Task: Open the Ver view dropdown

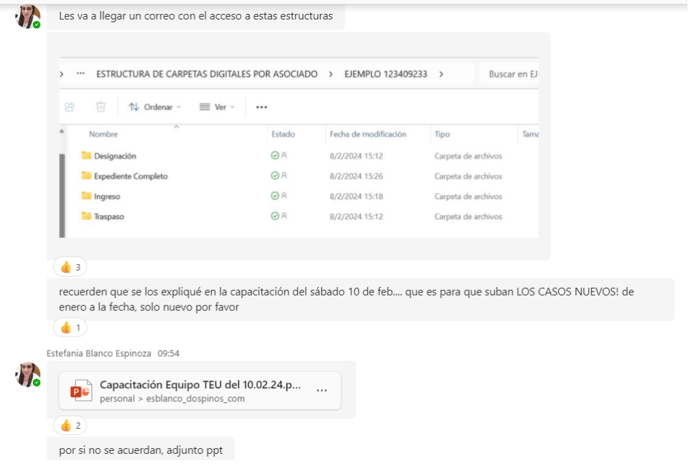Action: (x=217, y=107)
